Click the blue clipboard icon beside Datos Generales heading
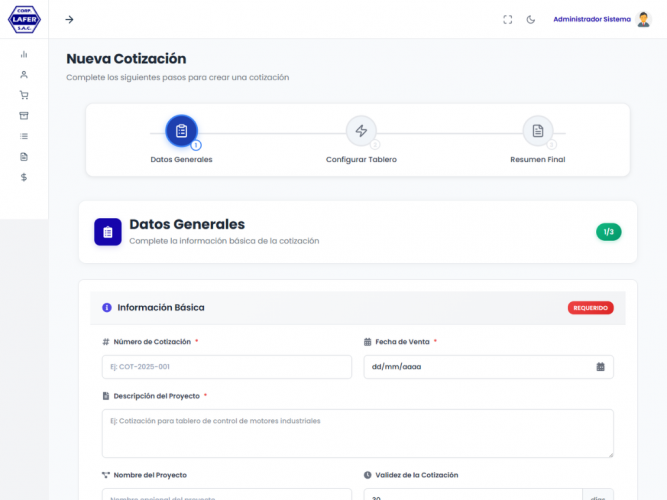This screenshot has height=500, width=667. pos(108,232)
